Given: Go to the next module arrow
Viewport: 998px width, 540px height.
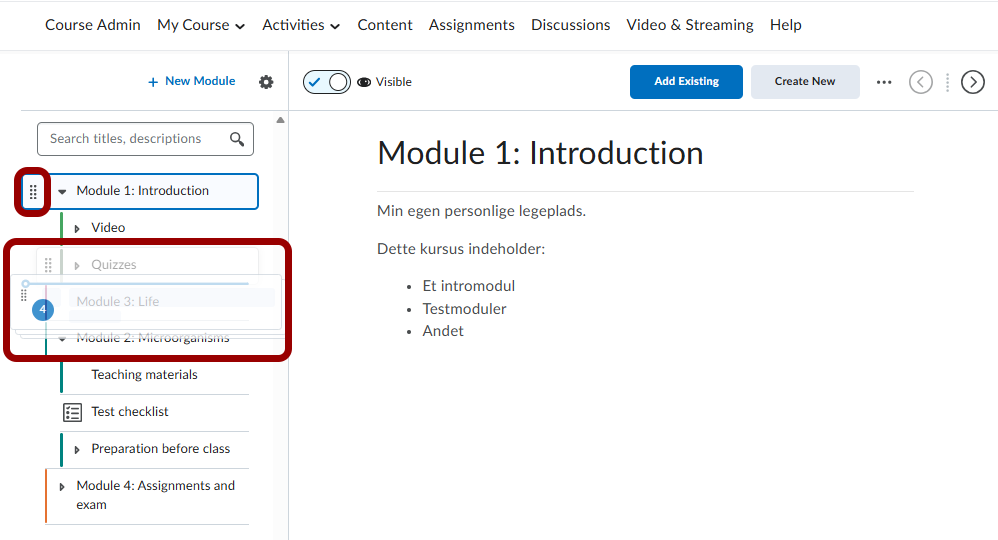Looking at the screenshot, I should (x=972, y=82).
